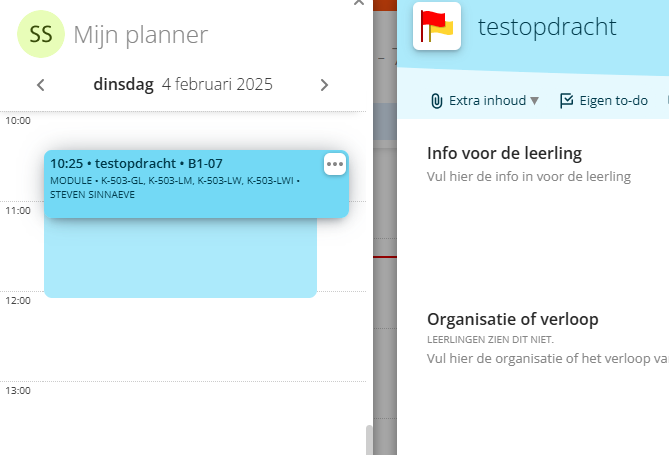Click the planner's vertical scrollbar
The width and height of the screenshot is (669, 455).
click(368, 439)
